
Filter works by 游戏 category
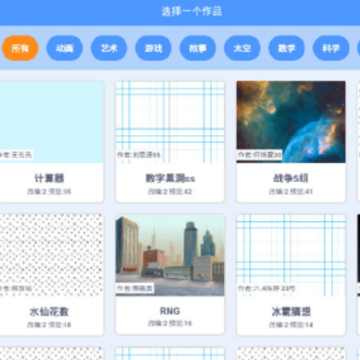153,48
